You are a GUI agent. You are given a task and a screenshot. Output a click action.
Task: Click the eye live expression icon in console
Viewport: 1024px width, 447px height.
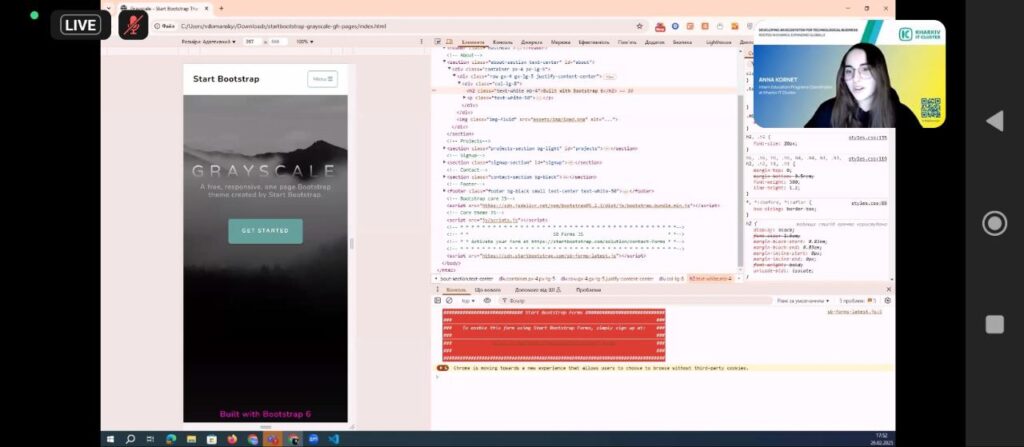click(x=487, y=301)
